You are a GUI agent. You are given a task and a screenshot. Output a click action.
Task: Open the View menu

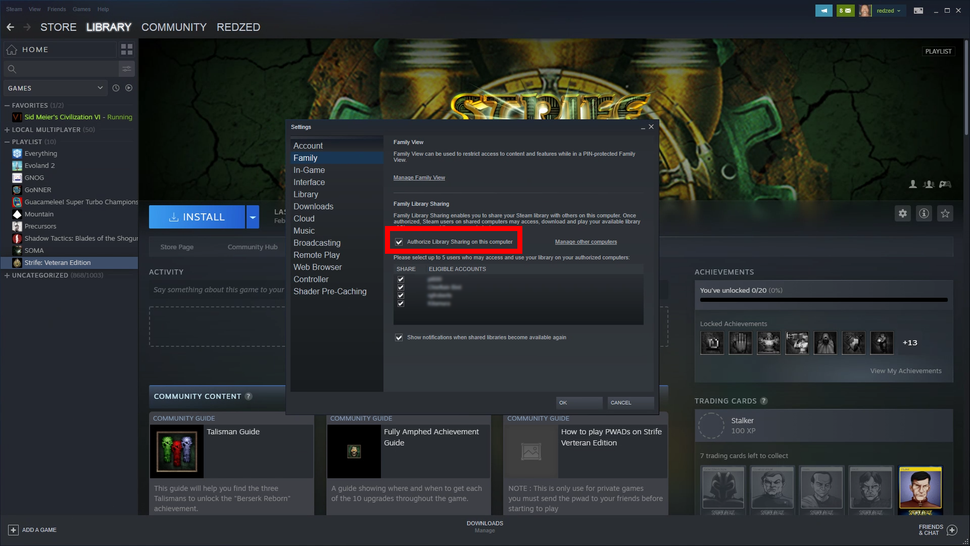pyautogui.click(x=35, y=9)
